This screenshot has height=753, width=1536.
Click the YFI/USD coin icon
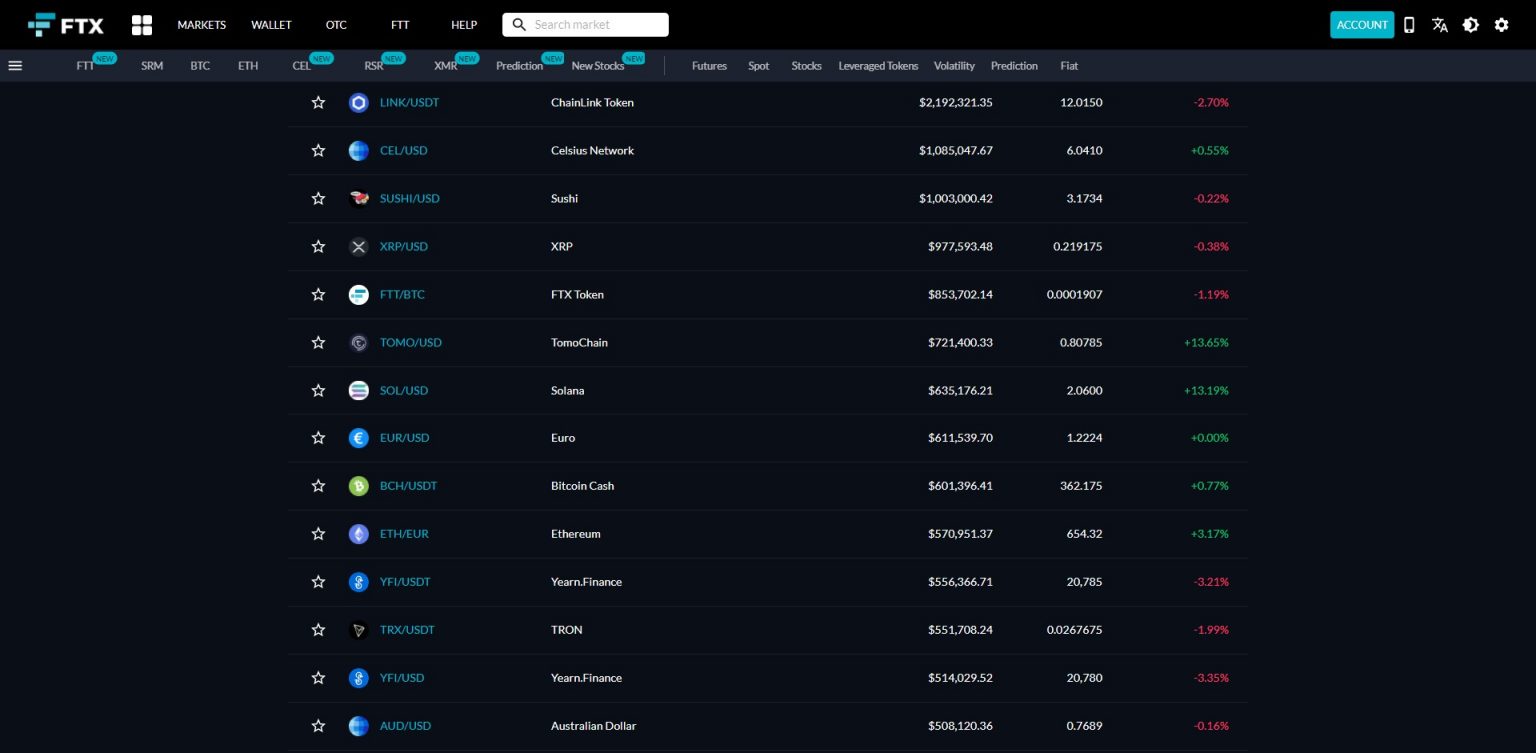point(358,678)
